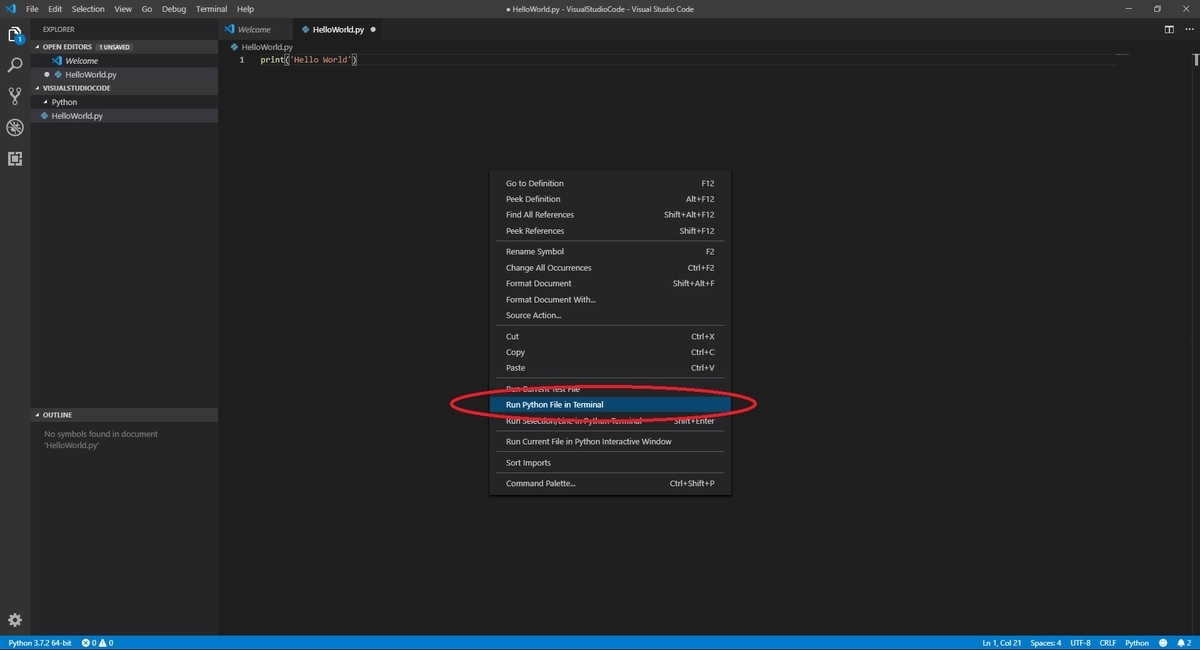Choose Run Current File in Python Interactive Window

pyautogui.click(x=610, y=442)
